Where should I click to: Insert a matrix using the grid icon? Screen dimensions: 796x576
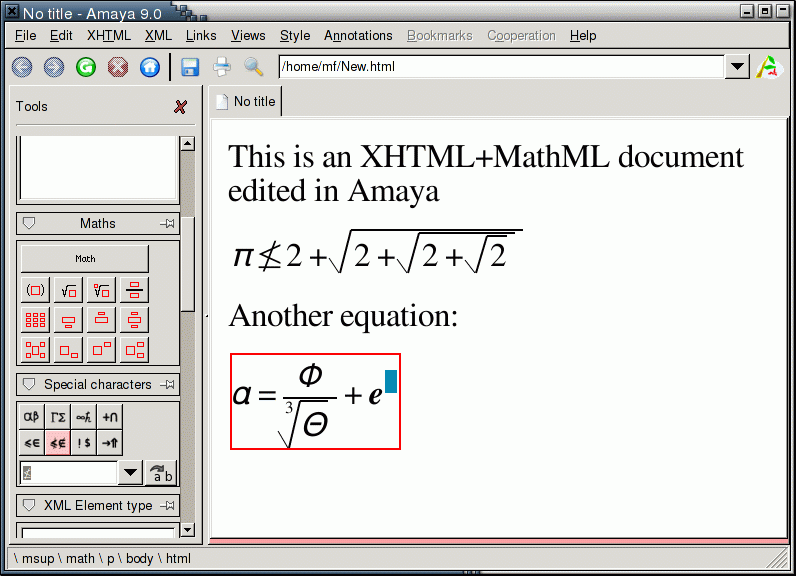[35, 321]
